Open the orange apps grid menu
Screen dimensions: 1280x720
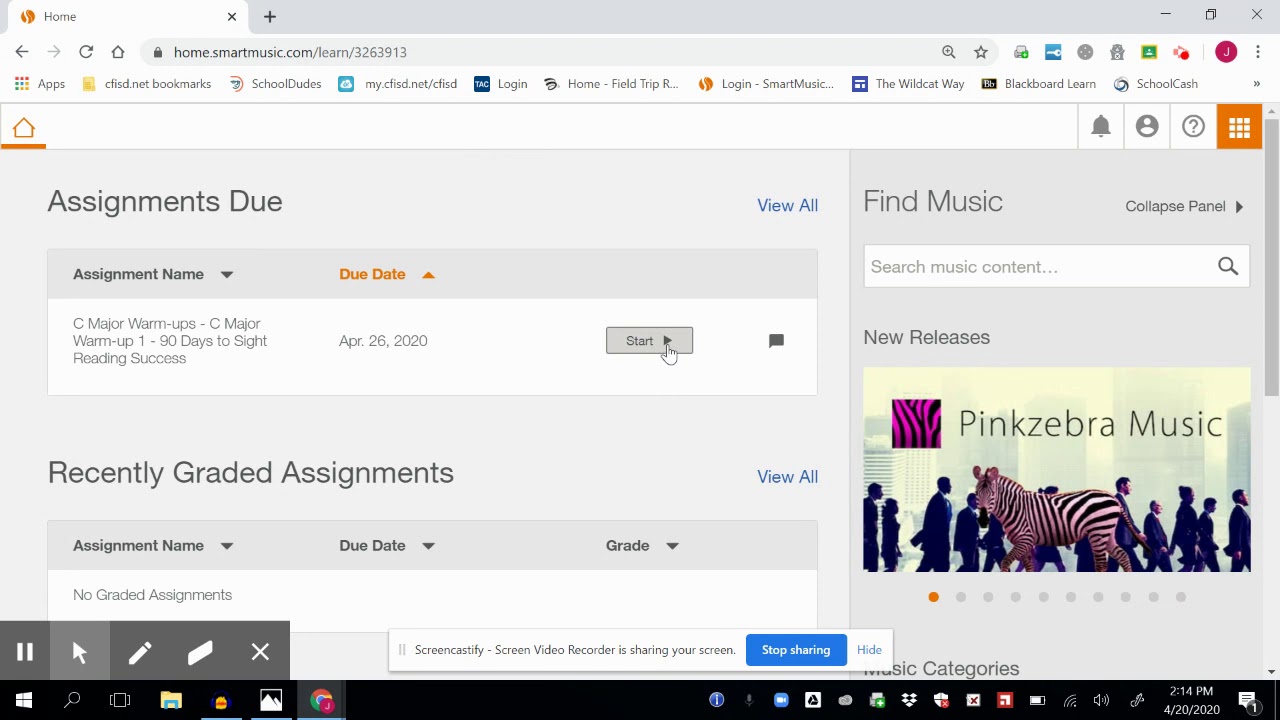(1239, 127)
